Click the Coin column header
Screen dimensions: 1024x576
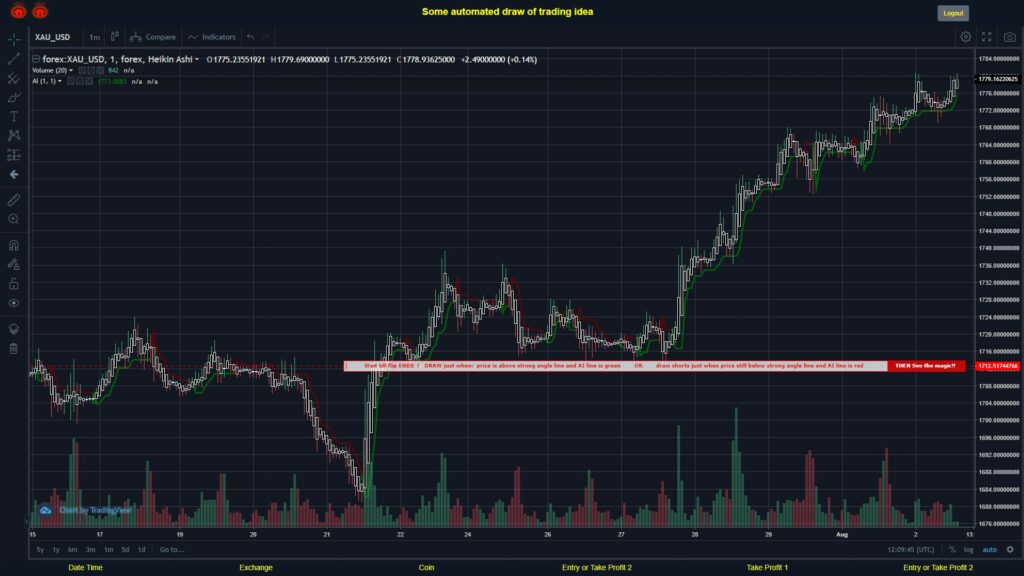pos(426,568)
